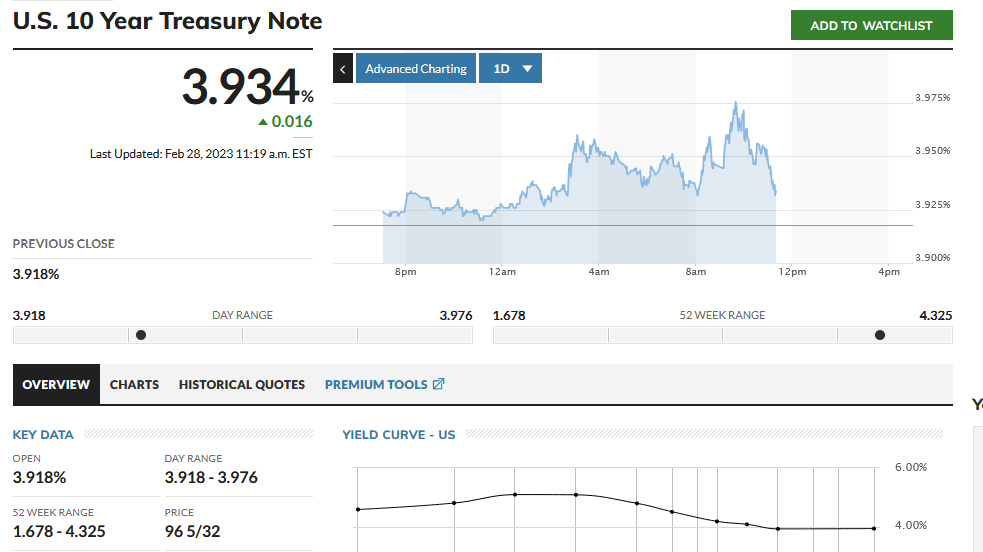Click the Yield Curve - US heading
The image size is (983, 552).
pyautogui.click(x=399, y=434)
